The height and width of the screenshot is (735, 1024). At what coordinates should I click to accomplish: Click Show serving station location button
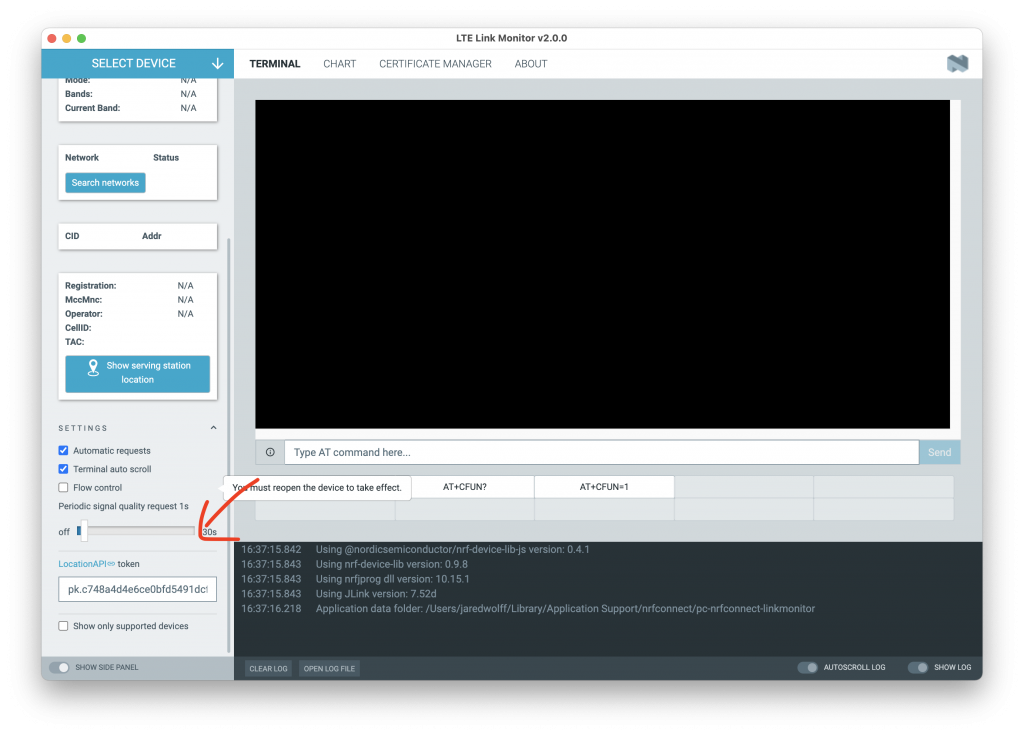138,373
